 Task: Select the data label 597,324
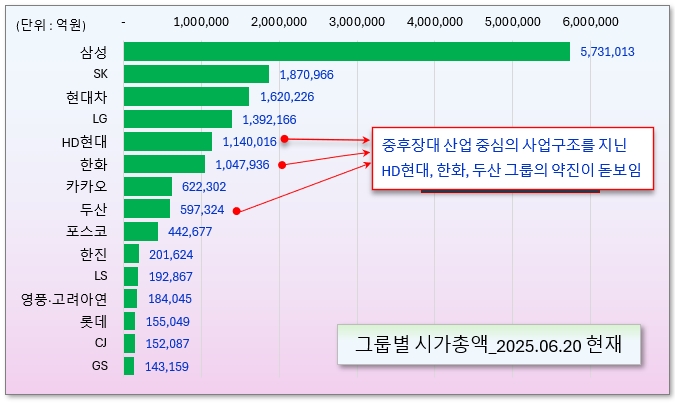click(x=202, y=210)
